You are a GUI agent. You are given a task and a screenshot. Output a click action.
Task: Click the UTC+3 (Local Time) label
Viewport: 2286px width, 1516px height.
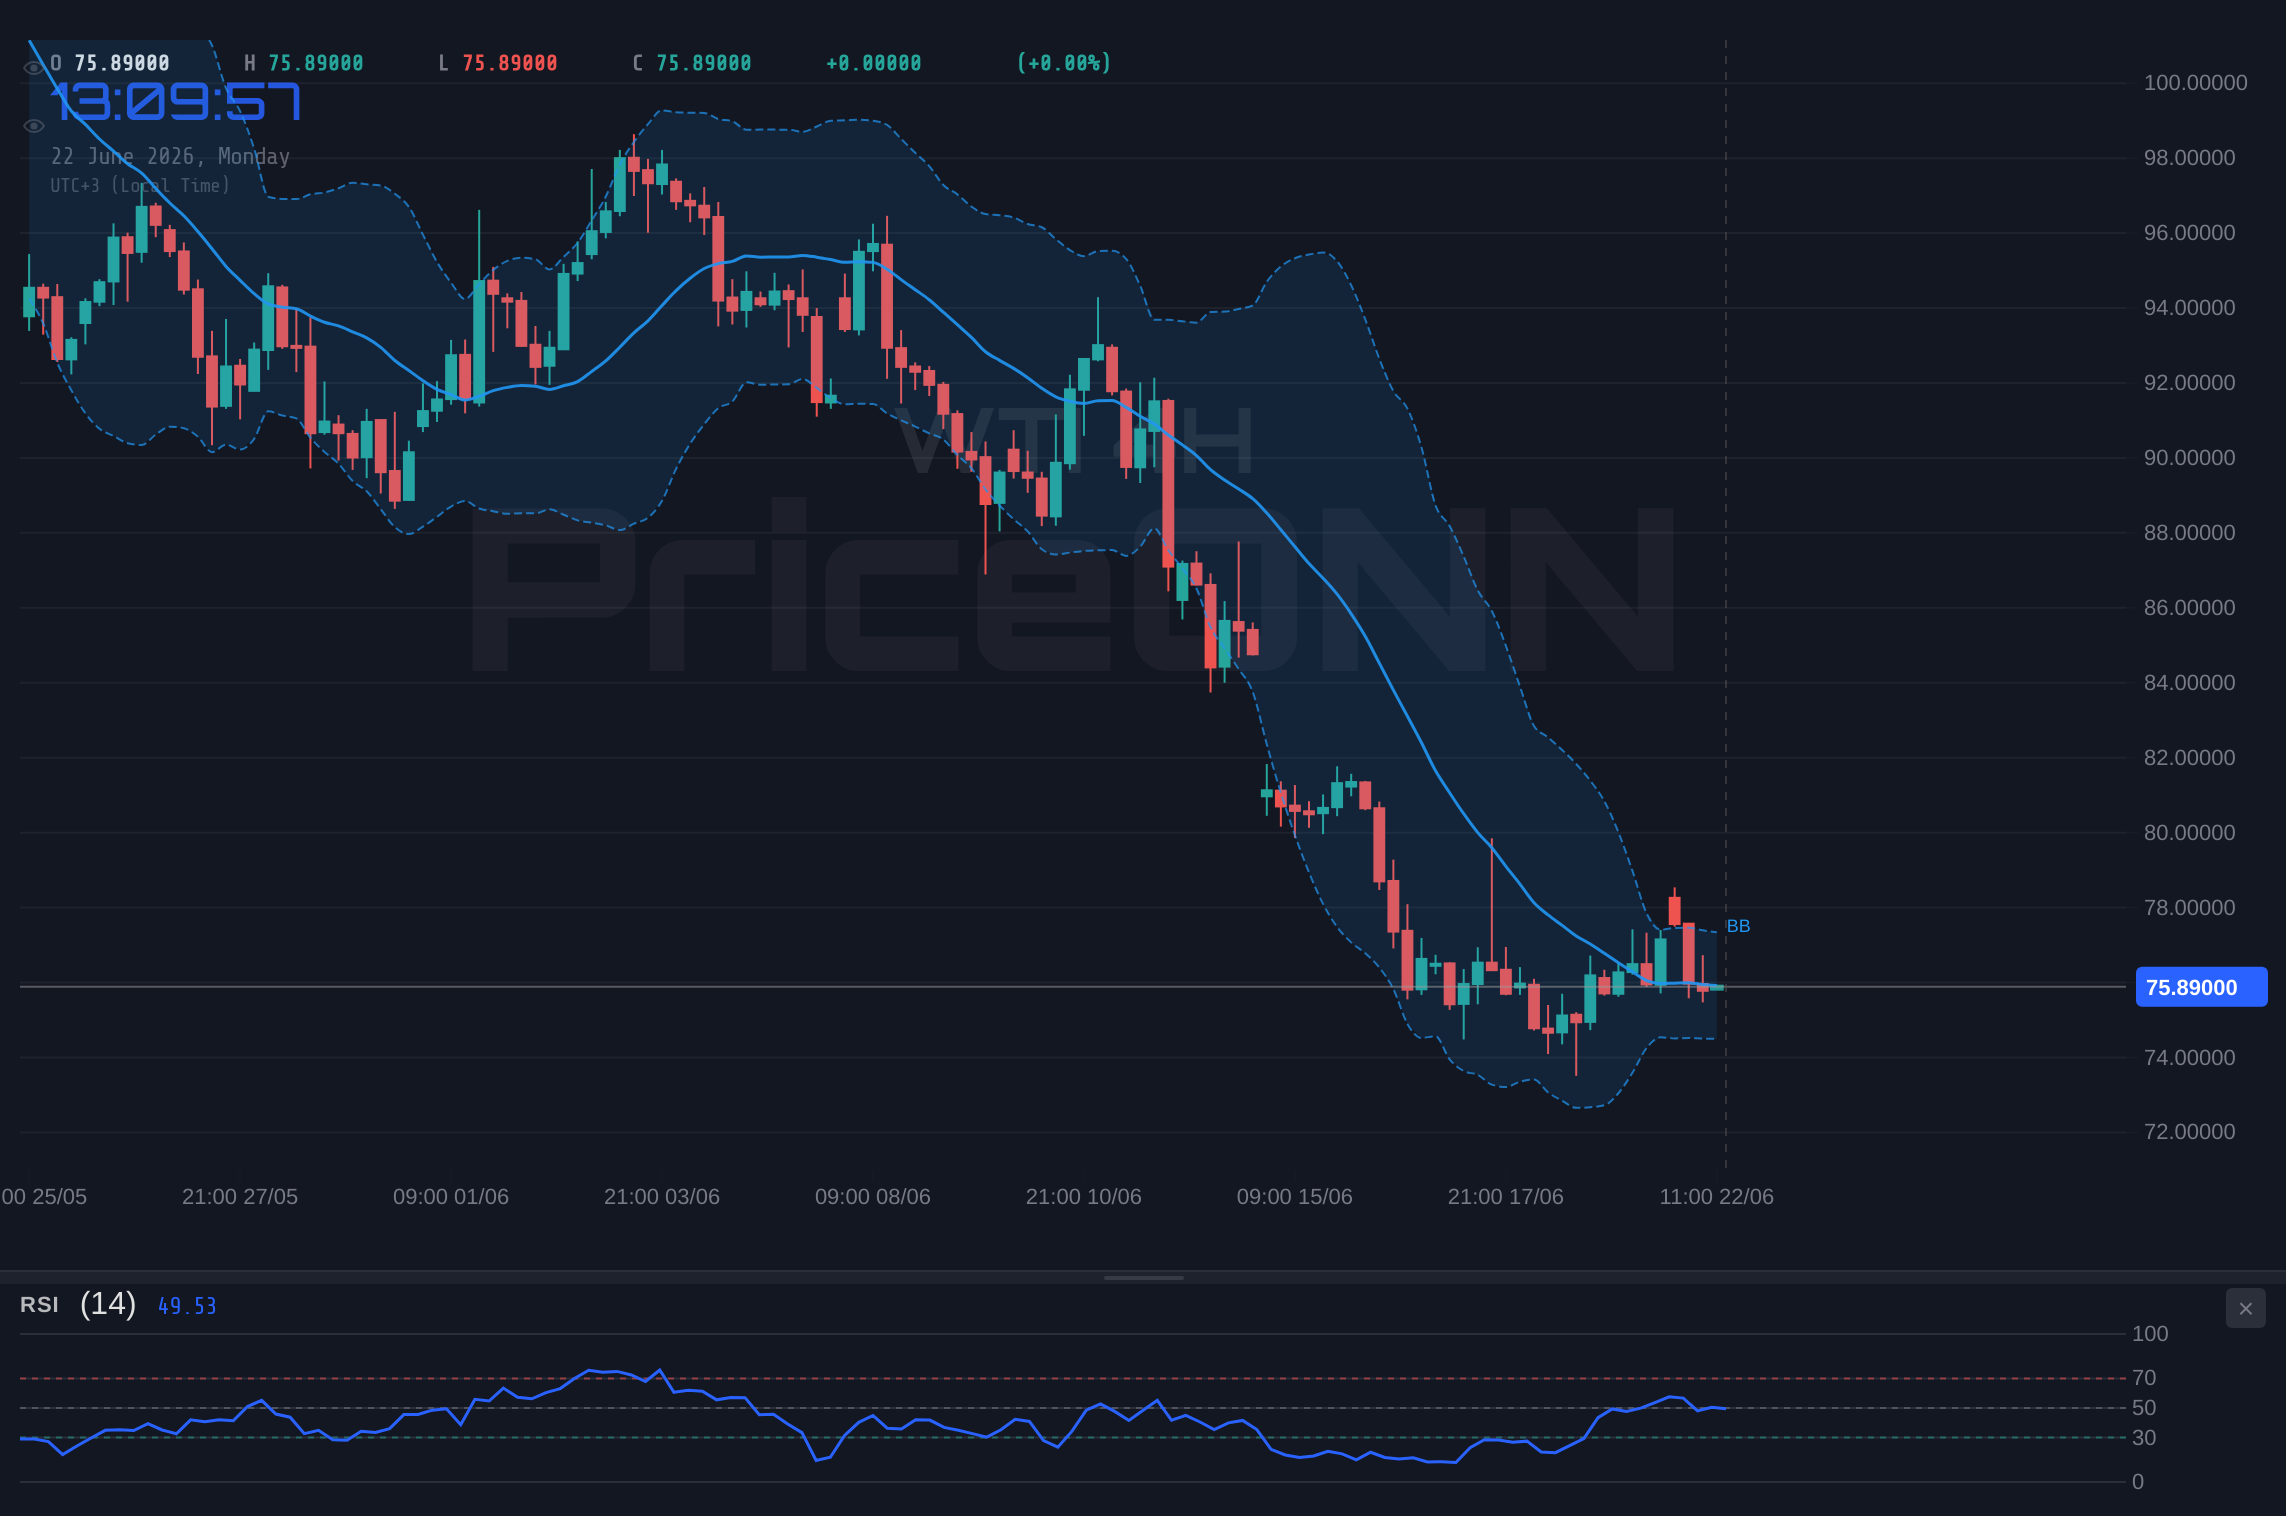pyautogui.click(x=140, y=185)
